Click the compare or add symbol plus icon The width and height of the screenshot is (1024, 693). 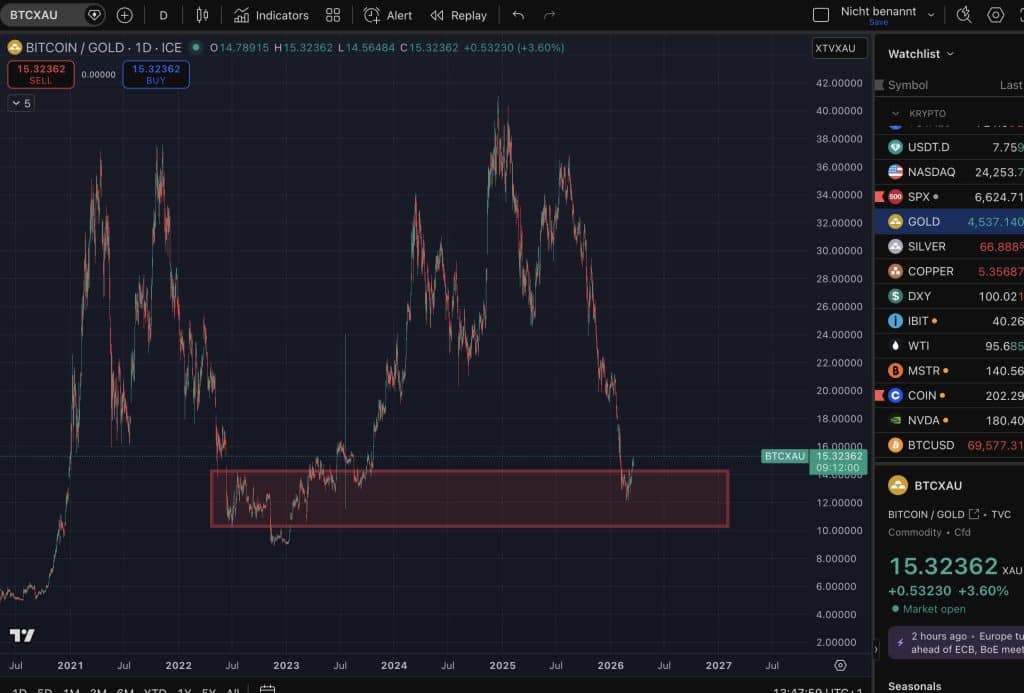tap(124, 15)
